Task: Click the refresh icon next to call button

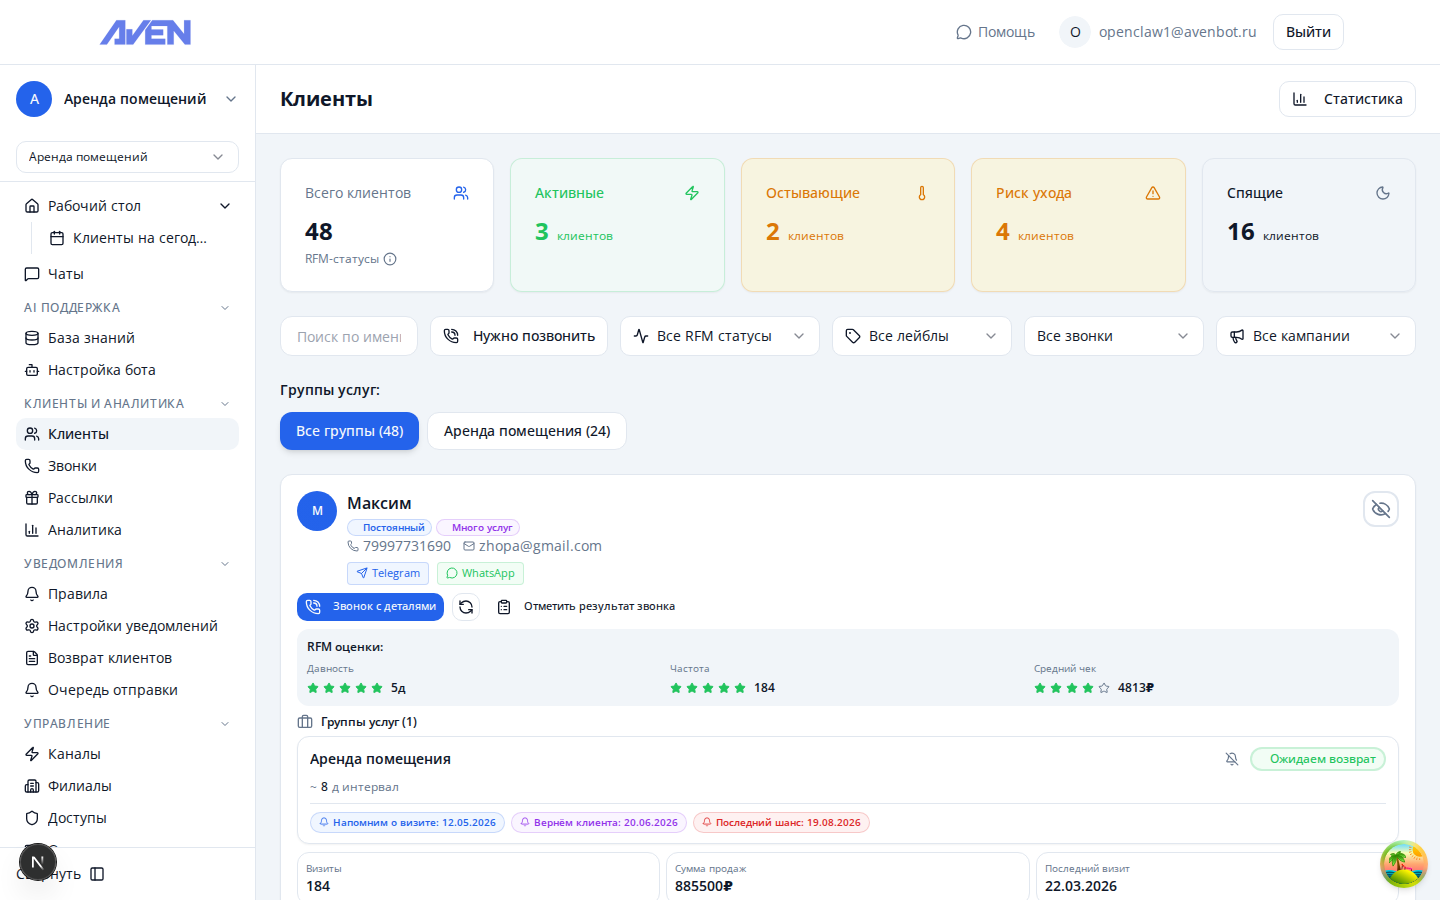Action: click(466, 607)
